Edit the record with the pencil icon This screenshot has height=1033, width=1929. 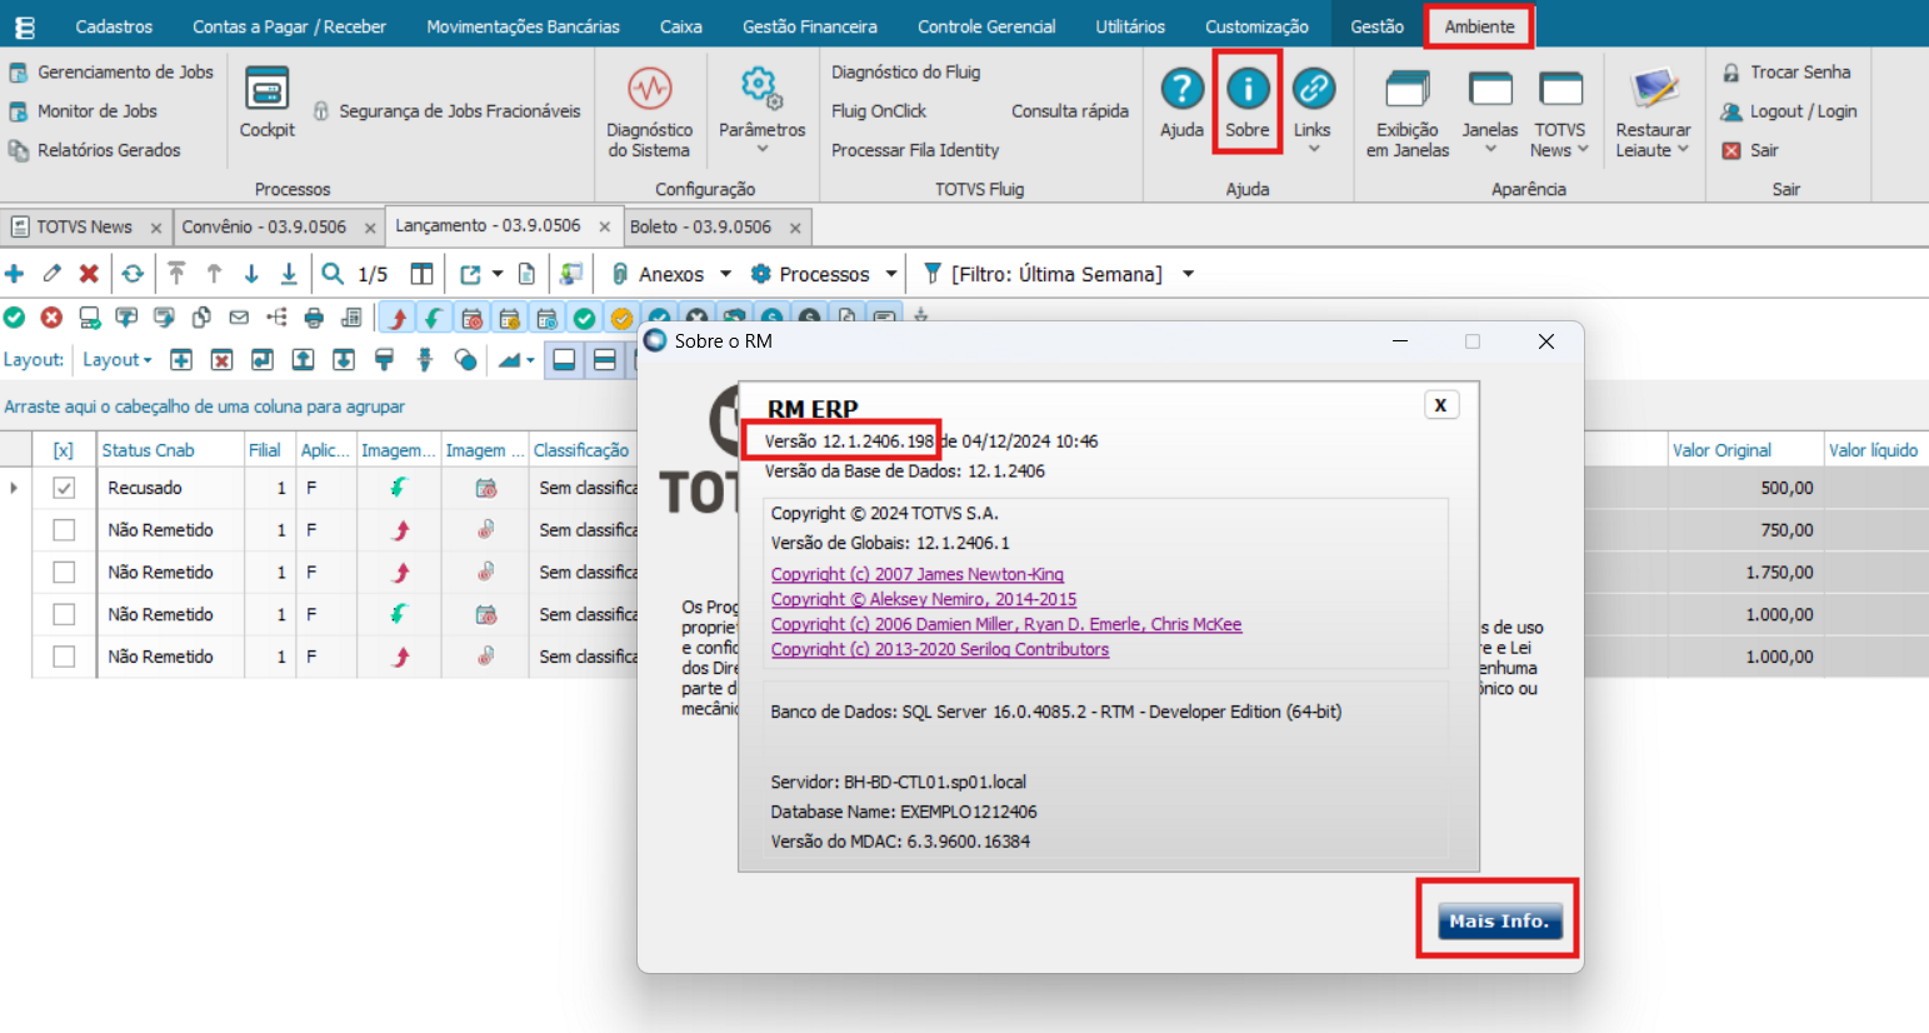pyautogui.click(x=52, y=274)
